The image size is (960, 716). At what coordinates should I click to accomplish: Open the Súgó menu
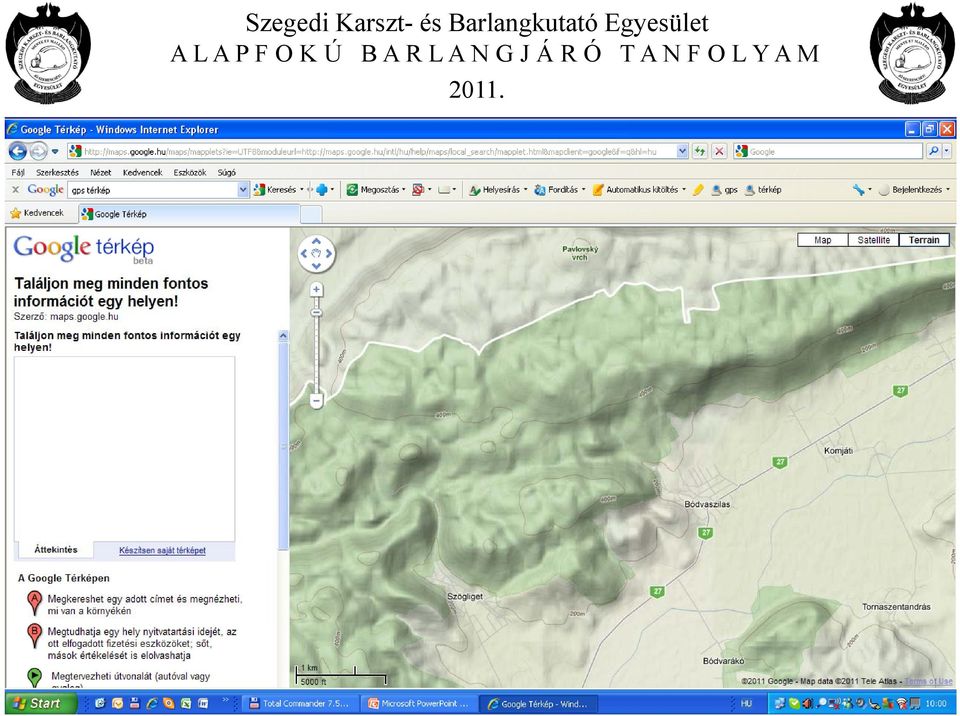point(227,173)
